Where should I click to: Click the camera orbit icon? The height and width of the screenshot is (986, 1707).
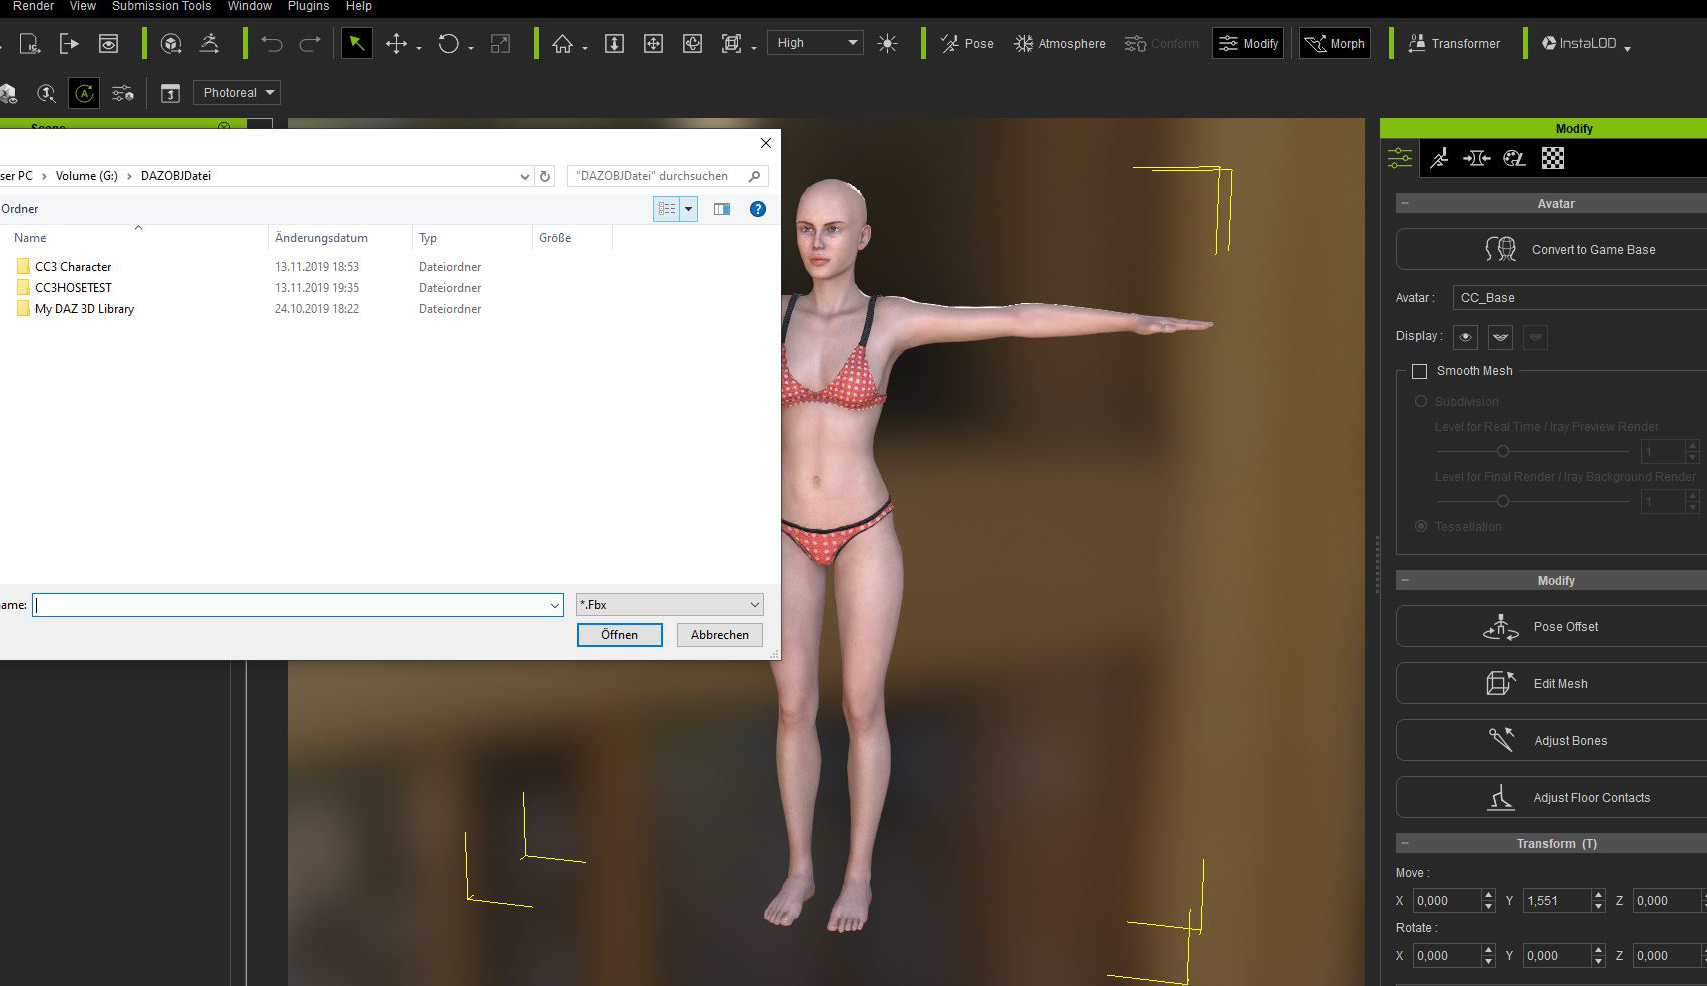pos(692,44)
